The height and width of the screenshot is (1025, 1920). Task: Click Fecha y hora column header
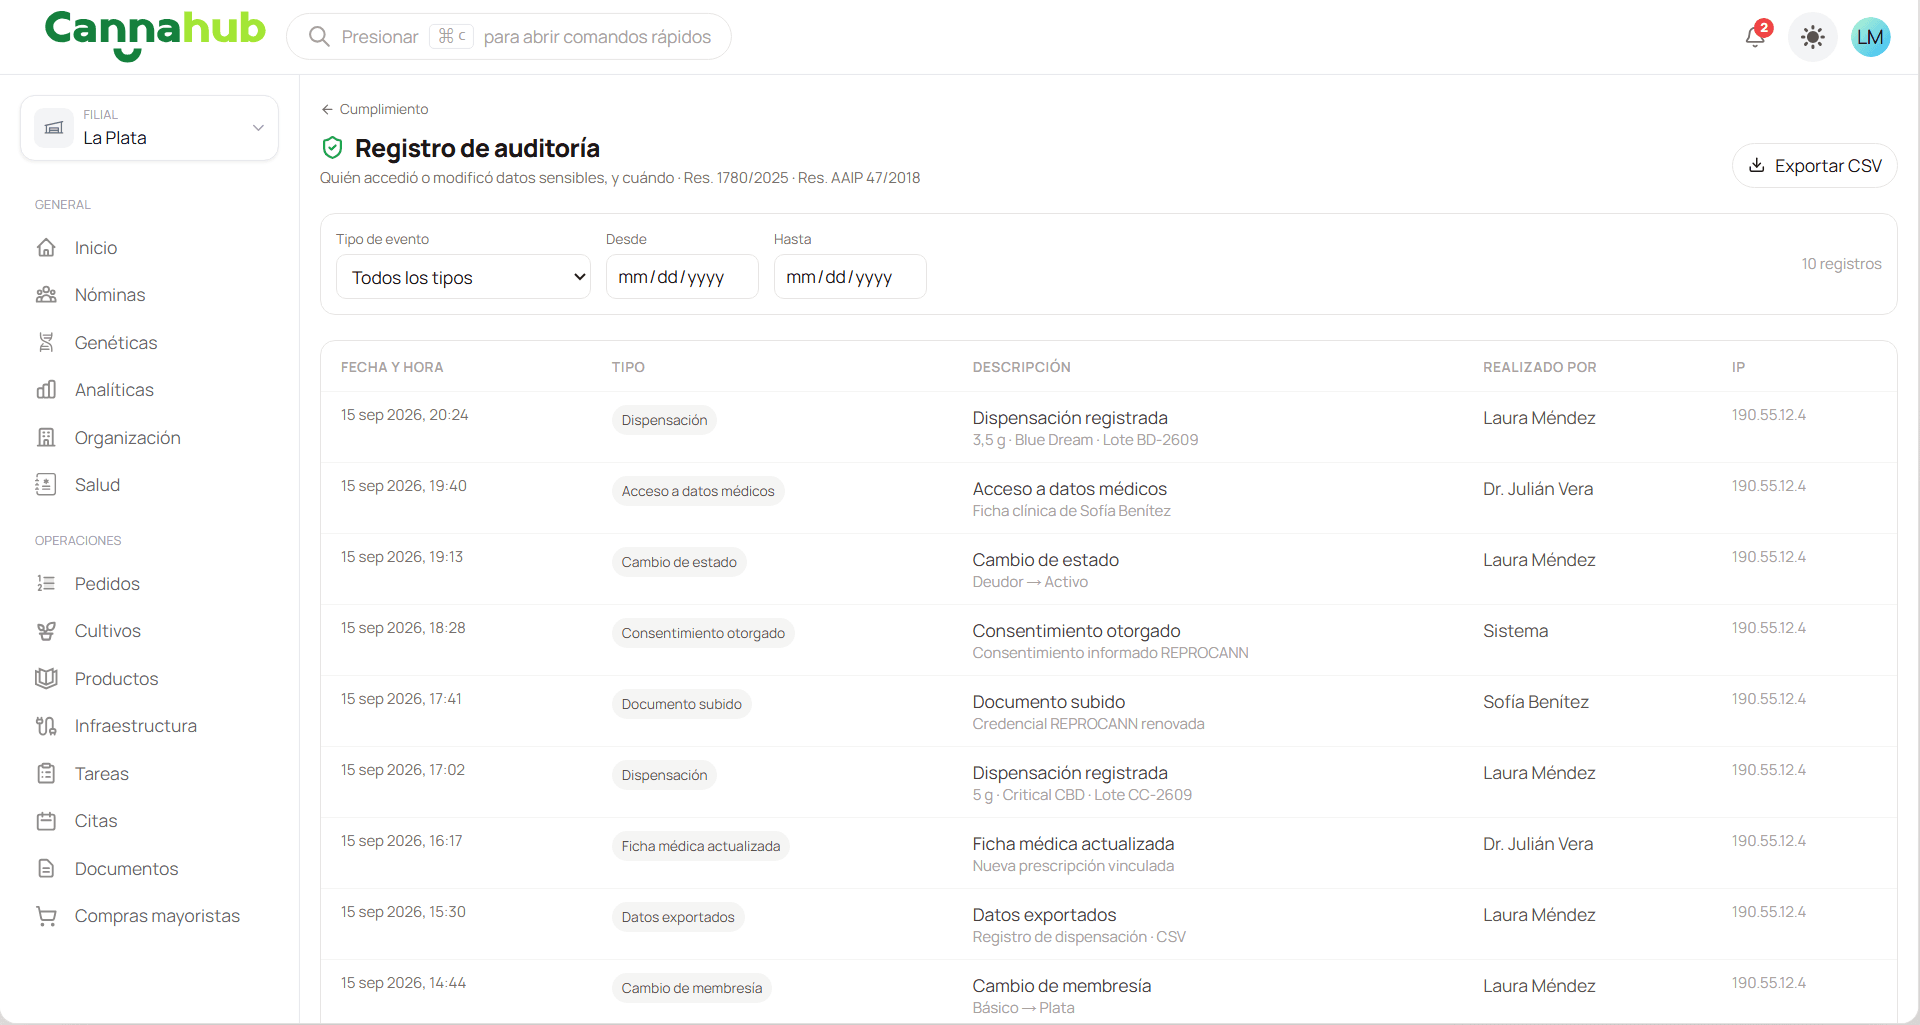tap(392, 367)
